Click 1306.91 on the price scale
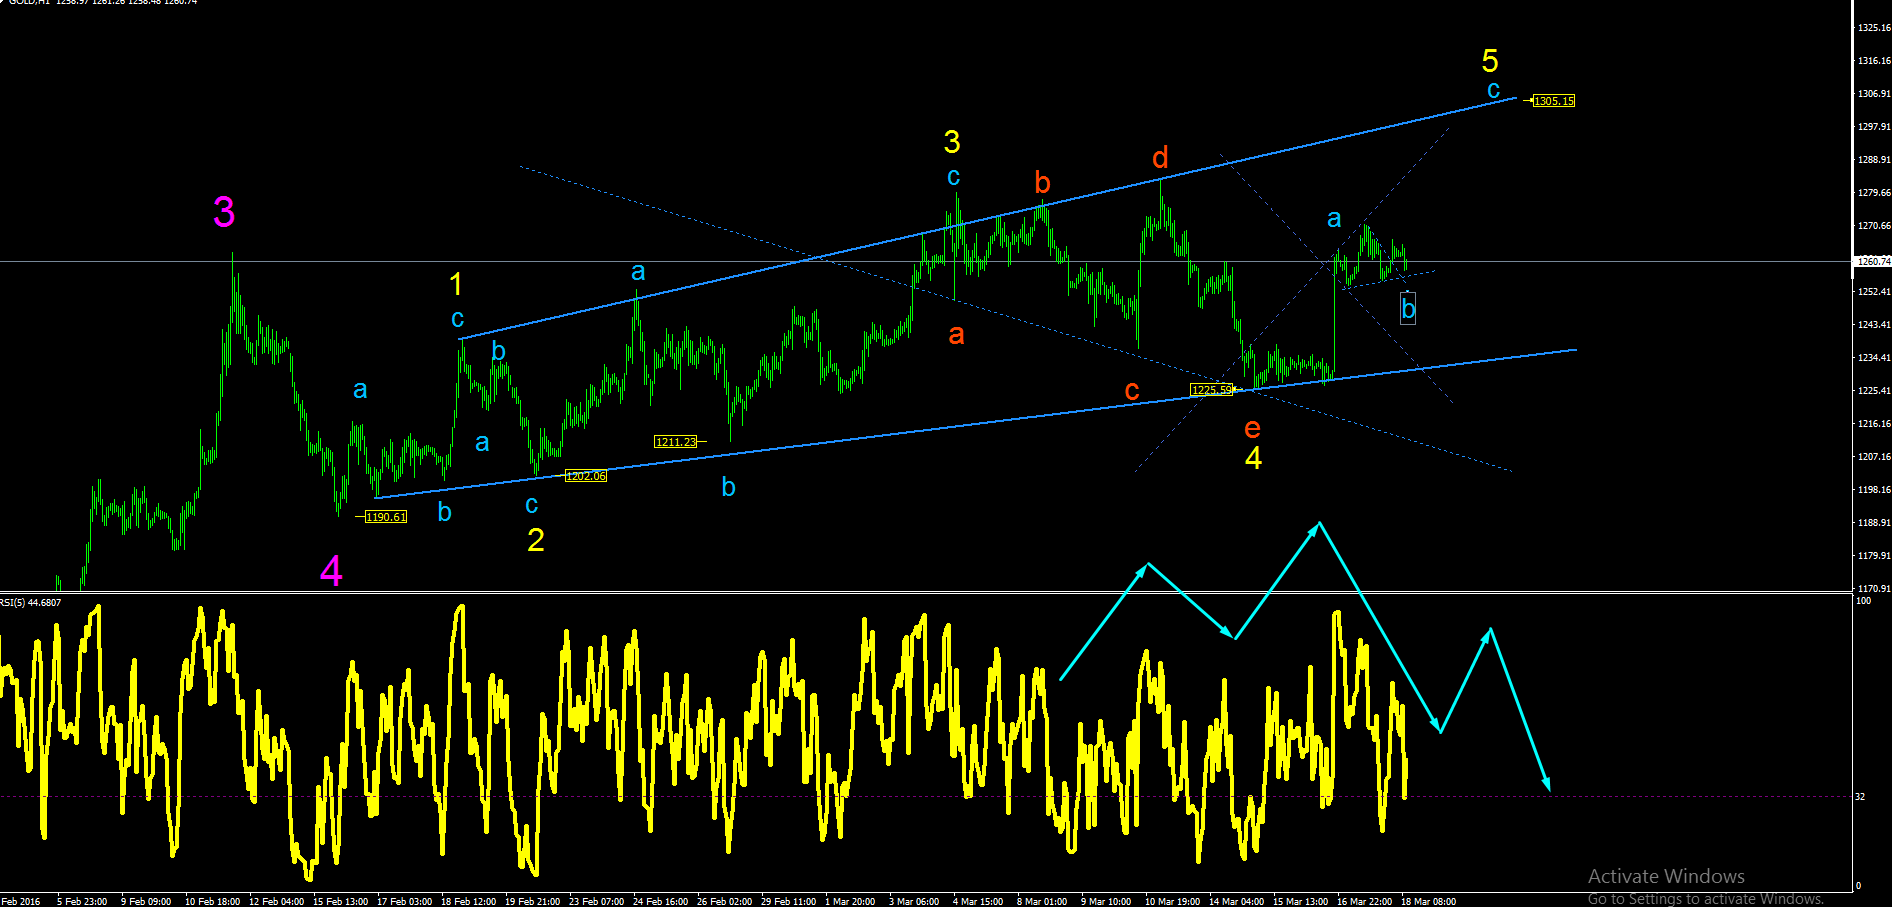 [x=1874, y=94]
